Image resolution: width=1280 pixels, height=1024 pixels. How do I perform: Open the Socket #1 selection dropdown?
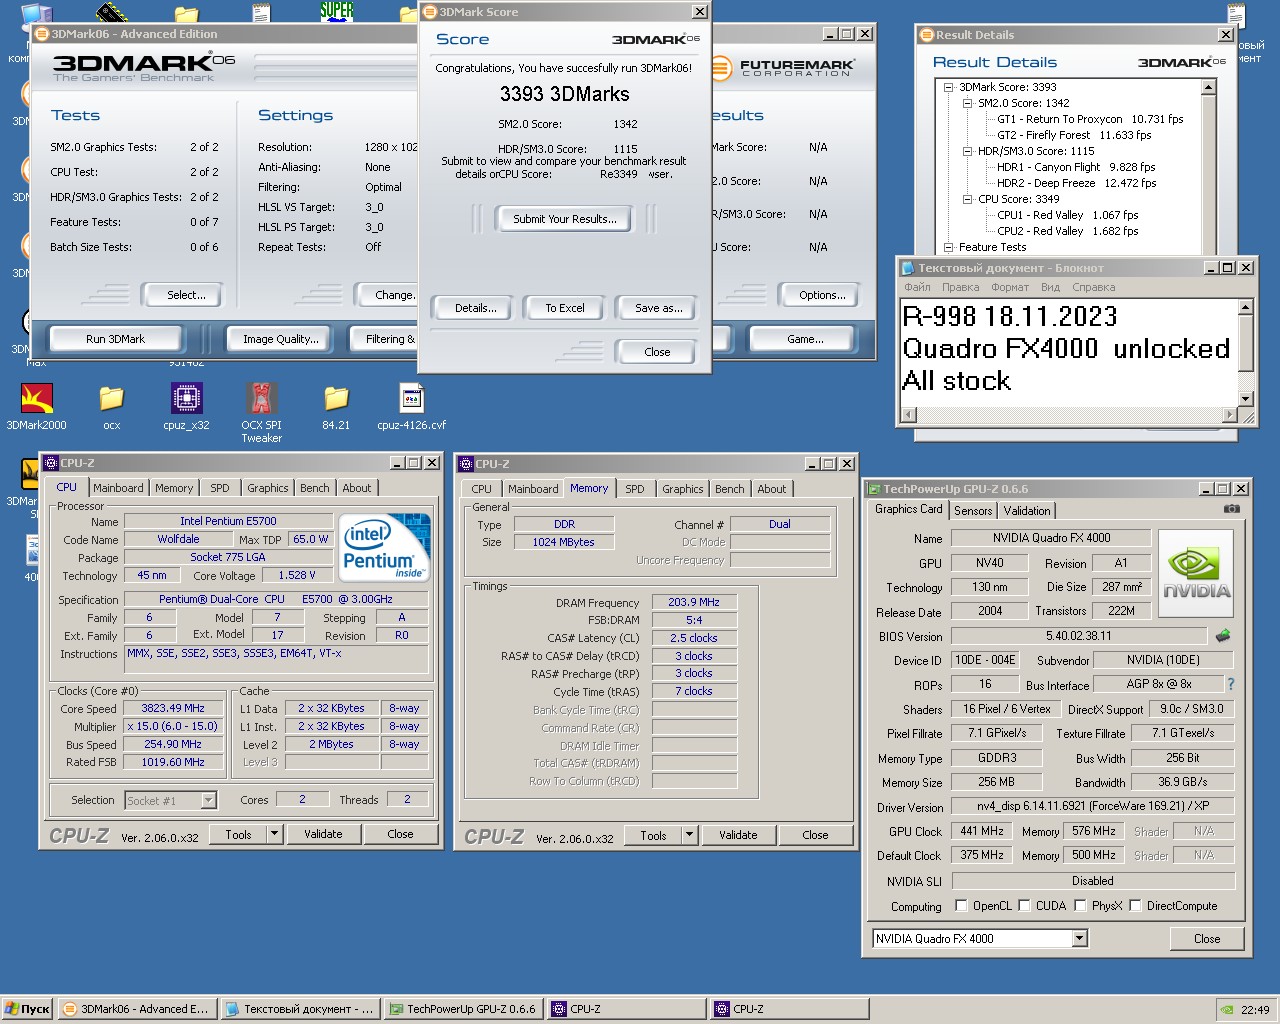[208, 800]
